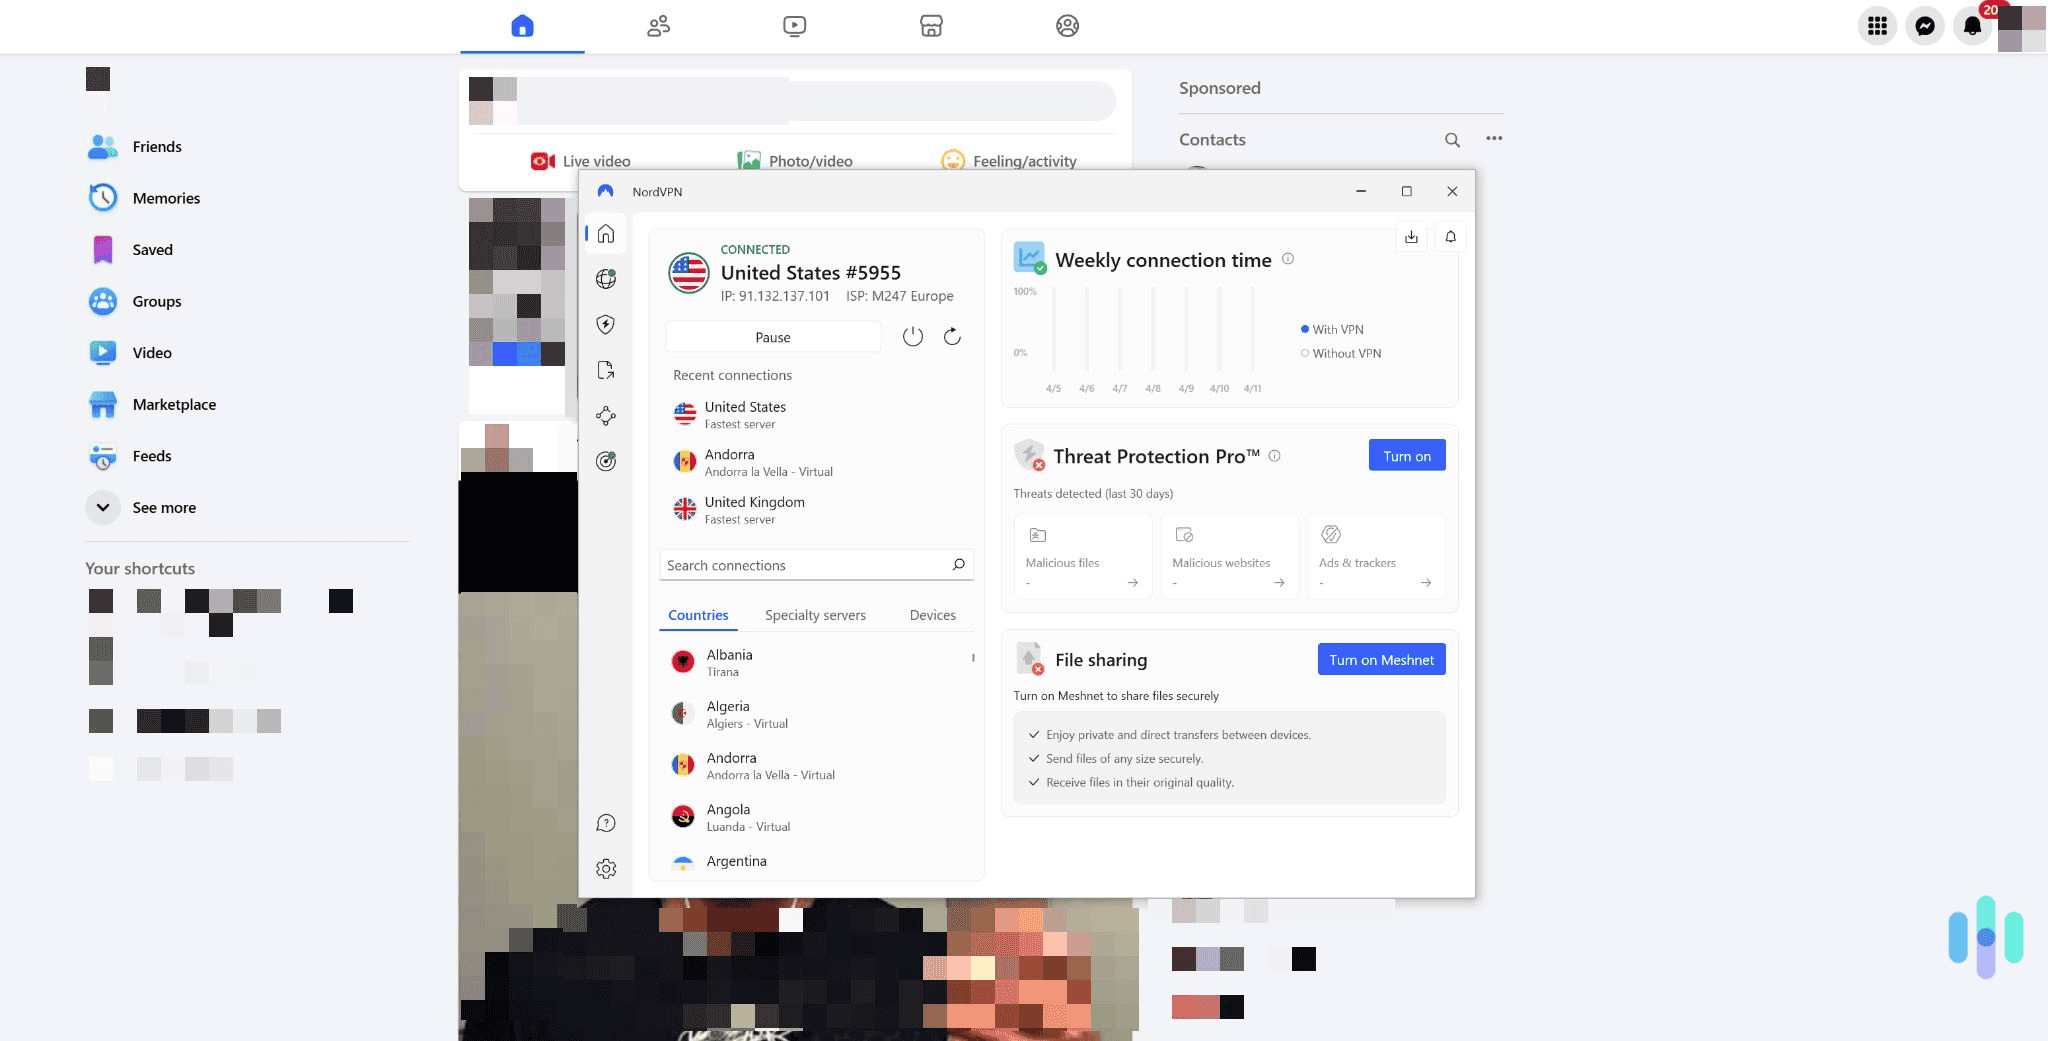Switch to the Devices tab
This screenshot has height=1041, width=2048.
(932, 615)
